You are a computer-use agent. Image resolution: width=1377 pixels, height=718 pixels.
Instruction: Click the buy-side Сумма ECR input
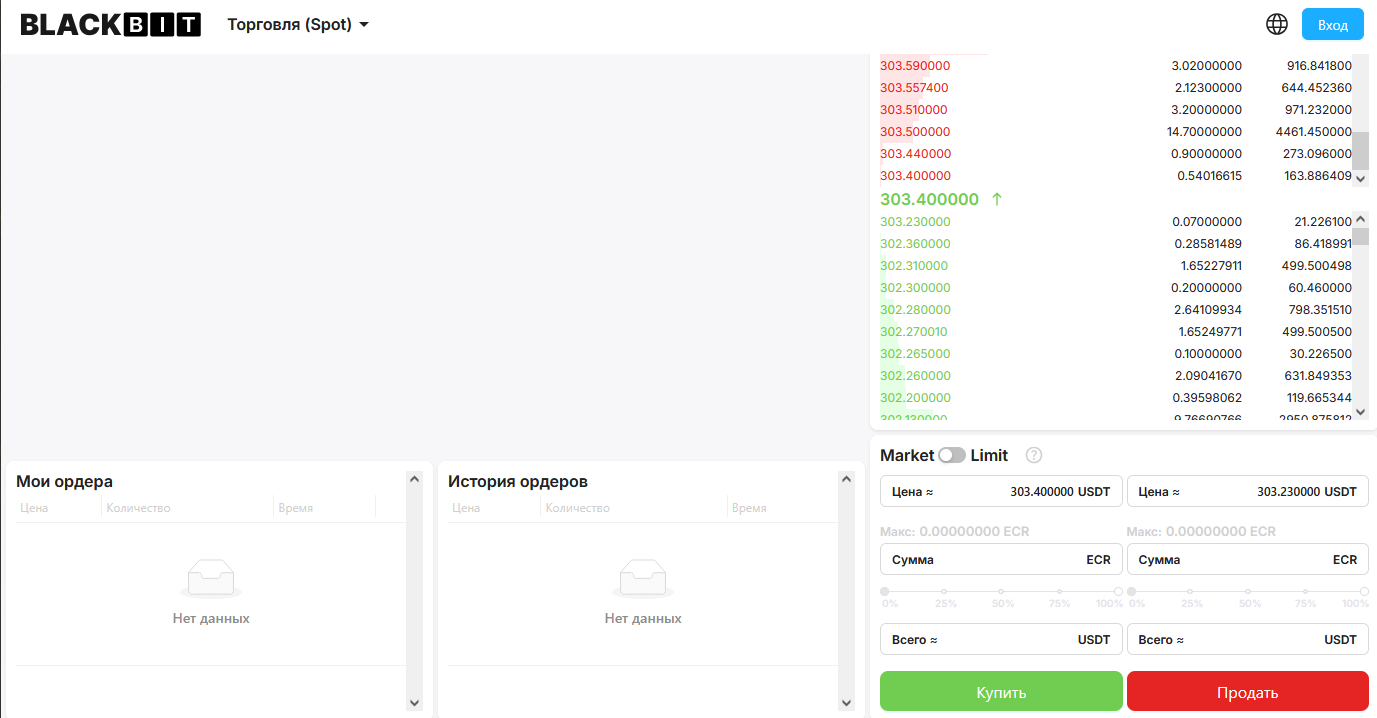tap(1001, 559)
